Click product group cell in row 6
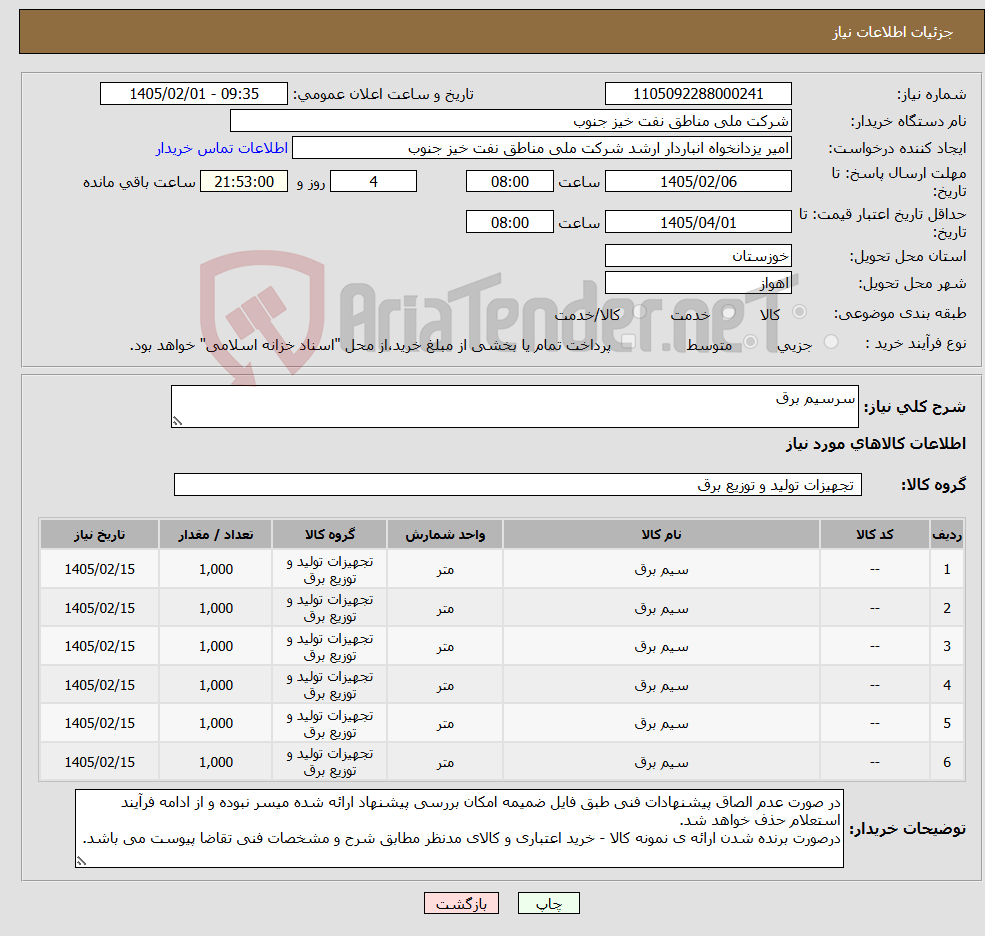The image size is (985, 936). click(x=330, y=762)
